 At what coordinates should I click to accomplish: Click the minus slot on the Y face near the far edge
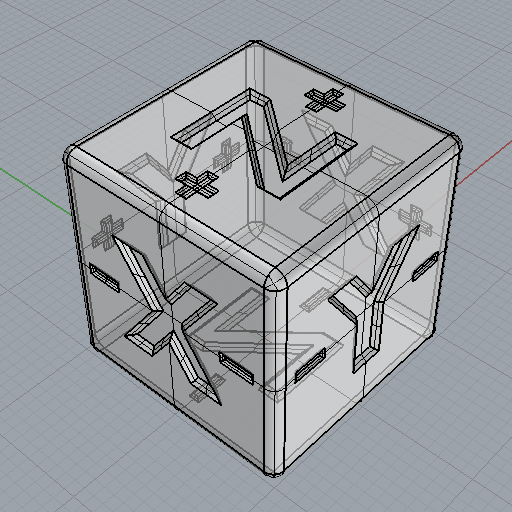426,266
